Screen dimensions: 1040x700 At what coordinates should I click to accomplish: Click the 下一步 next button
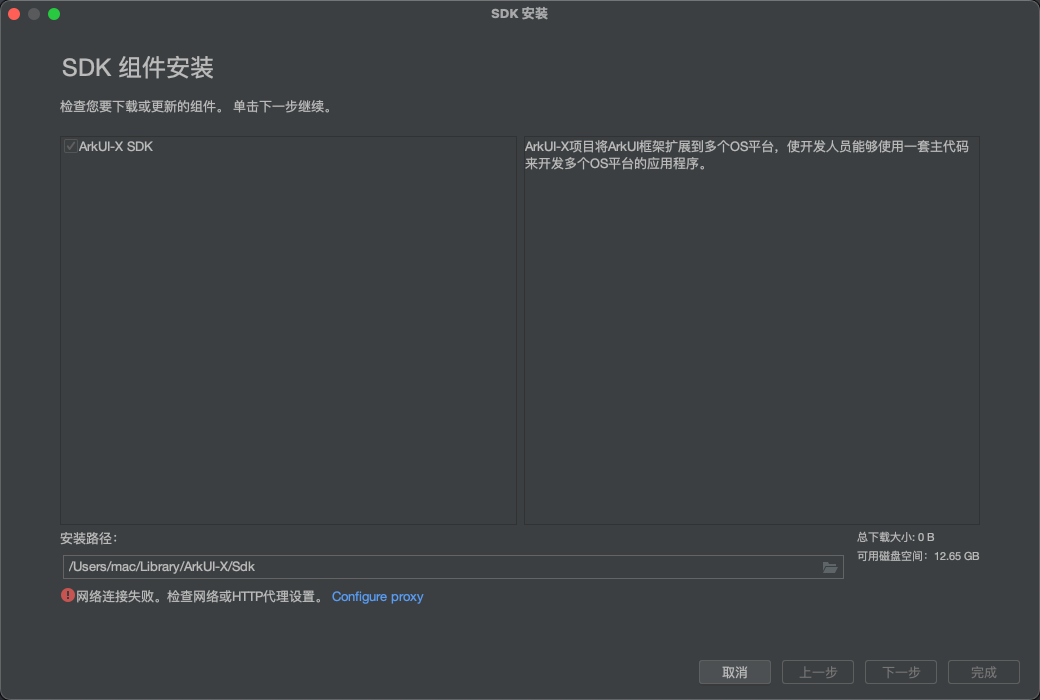tap(901, 672)
